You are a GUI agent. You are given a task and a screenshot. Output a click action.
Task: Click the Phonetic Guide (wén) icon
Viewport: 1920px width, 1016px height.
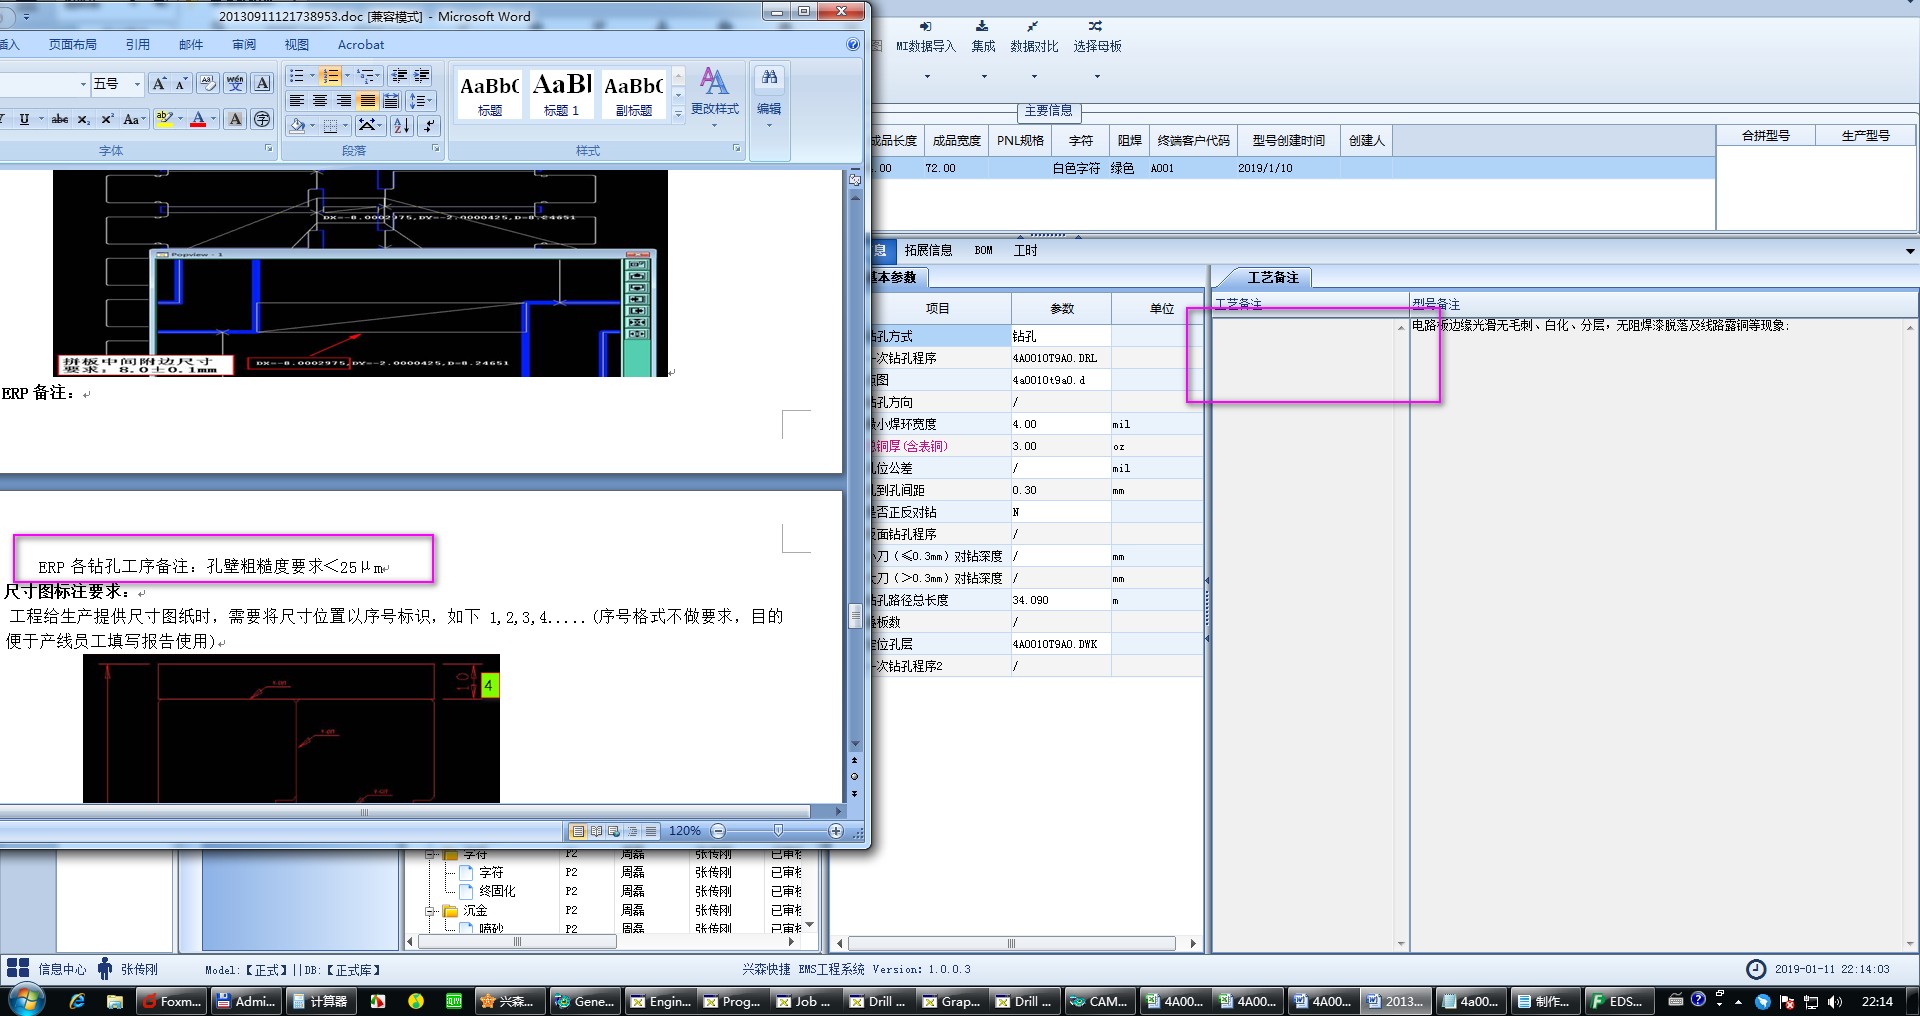(235, 84)
